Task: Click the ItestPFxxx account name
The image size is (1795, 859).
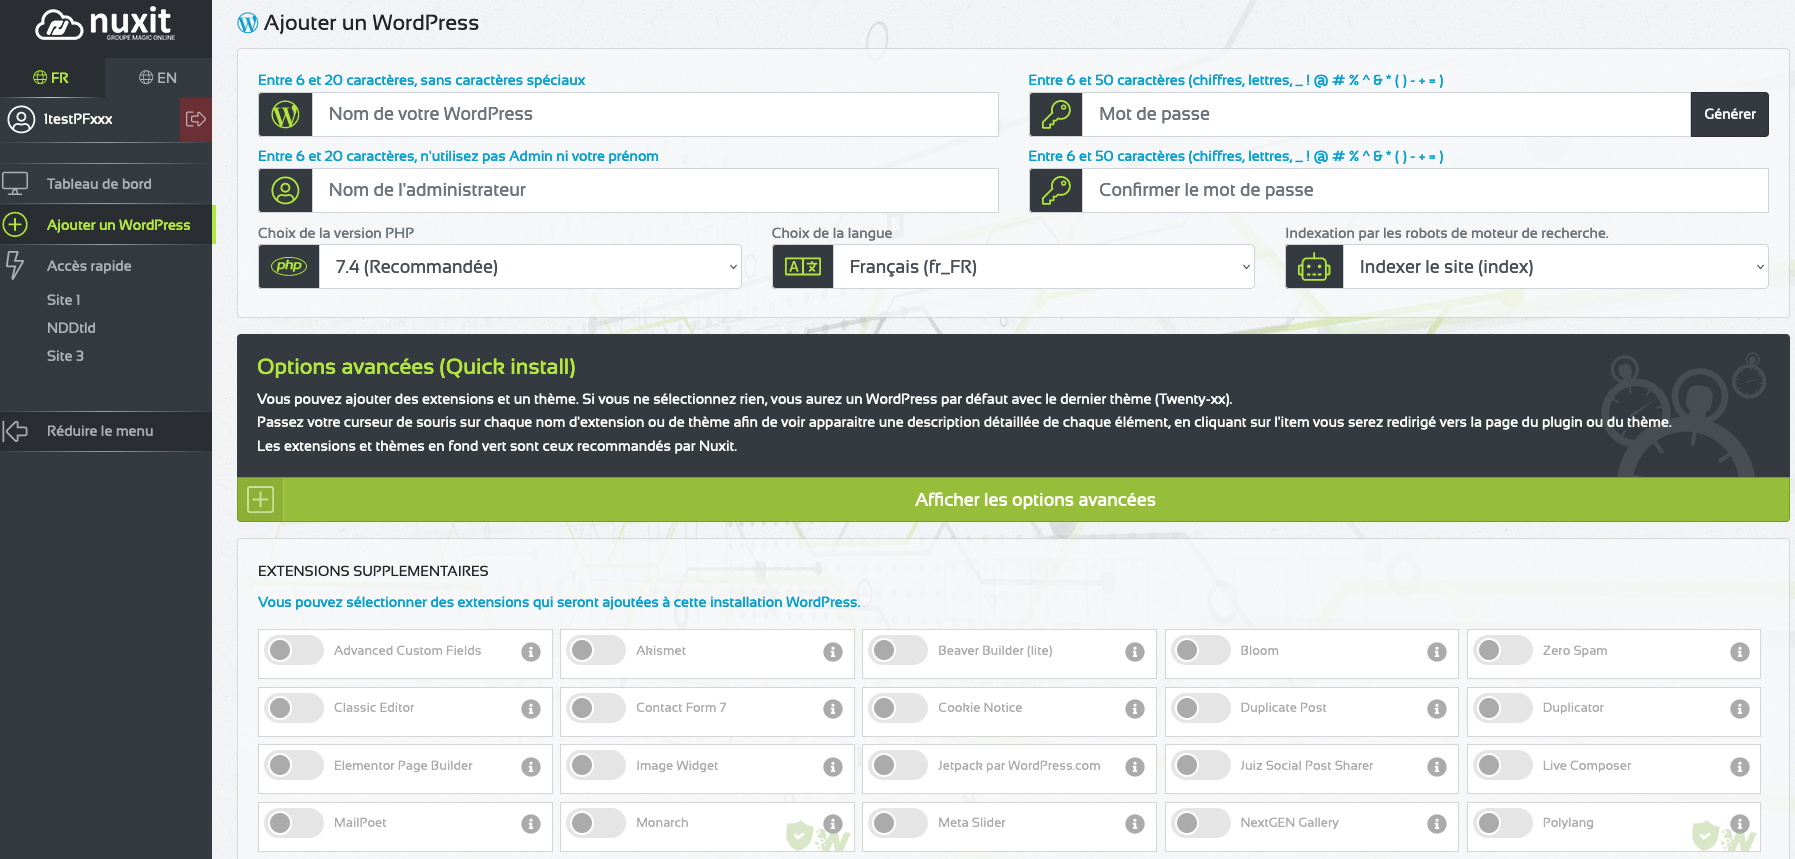Action: [x=78, y=119]
